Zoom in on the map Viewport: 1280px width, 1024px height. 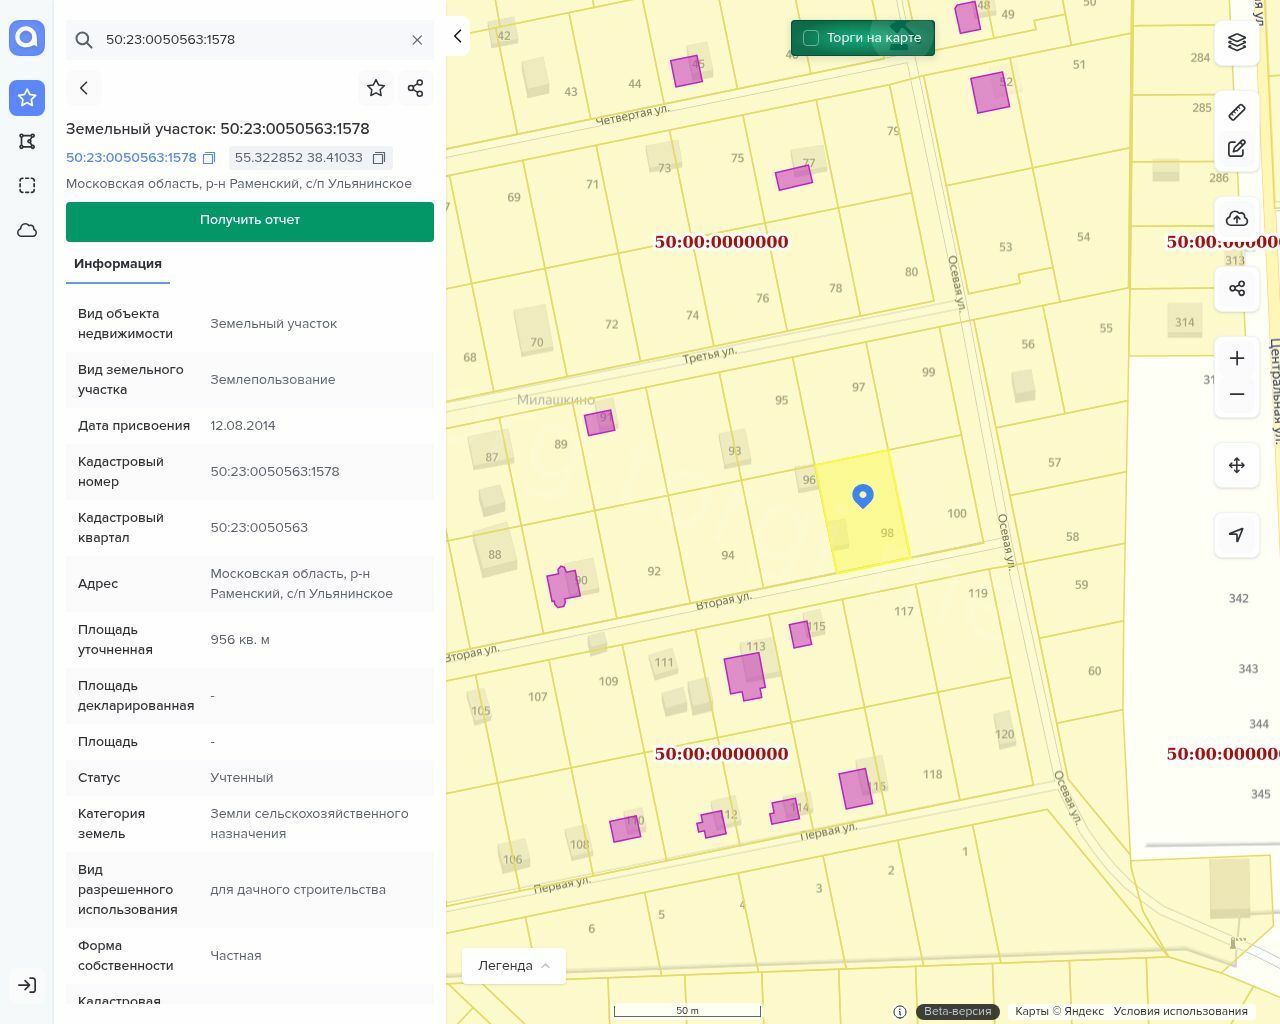coord(1237,358)
